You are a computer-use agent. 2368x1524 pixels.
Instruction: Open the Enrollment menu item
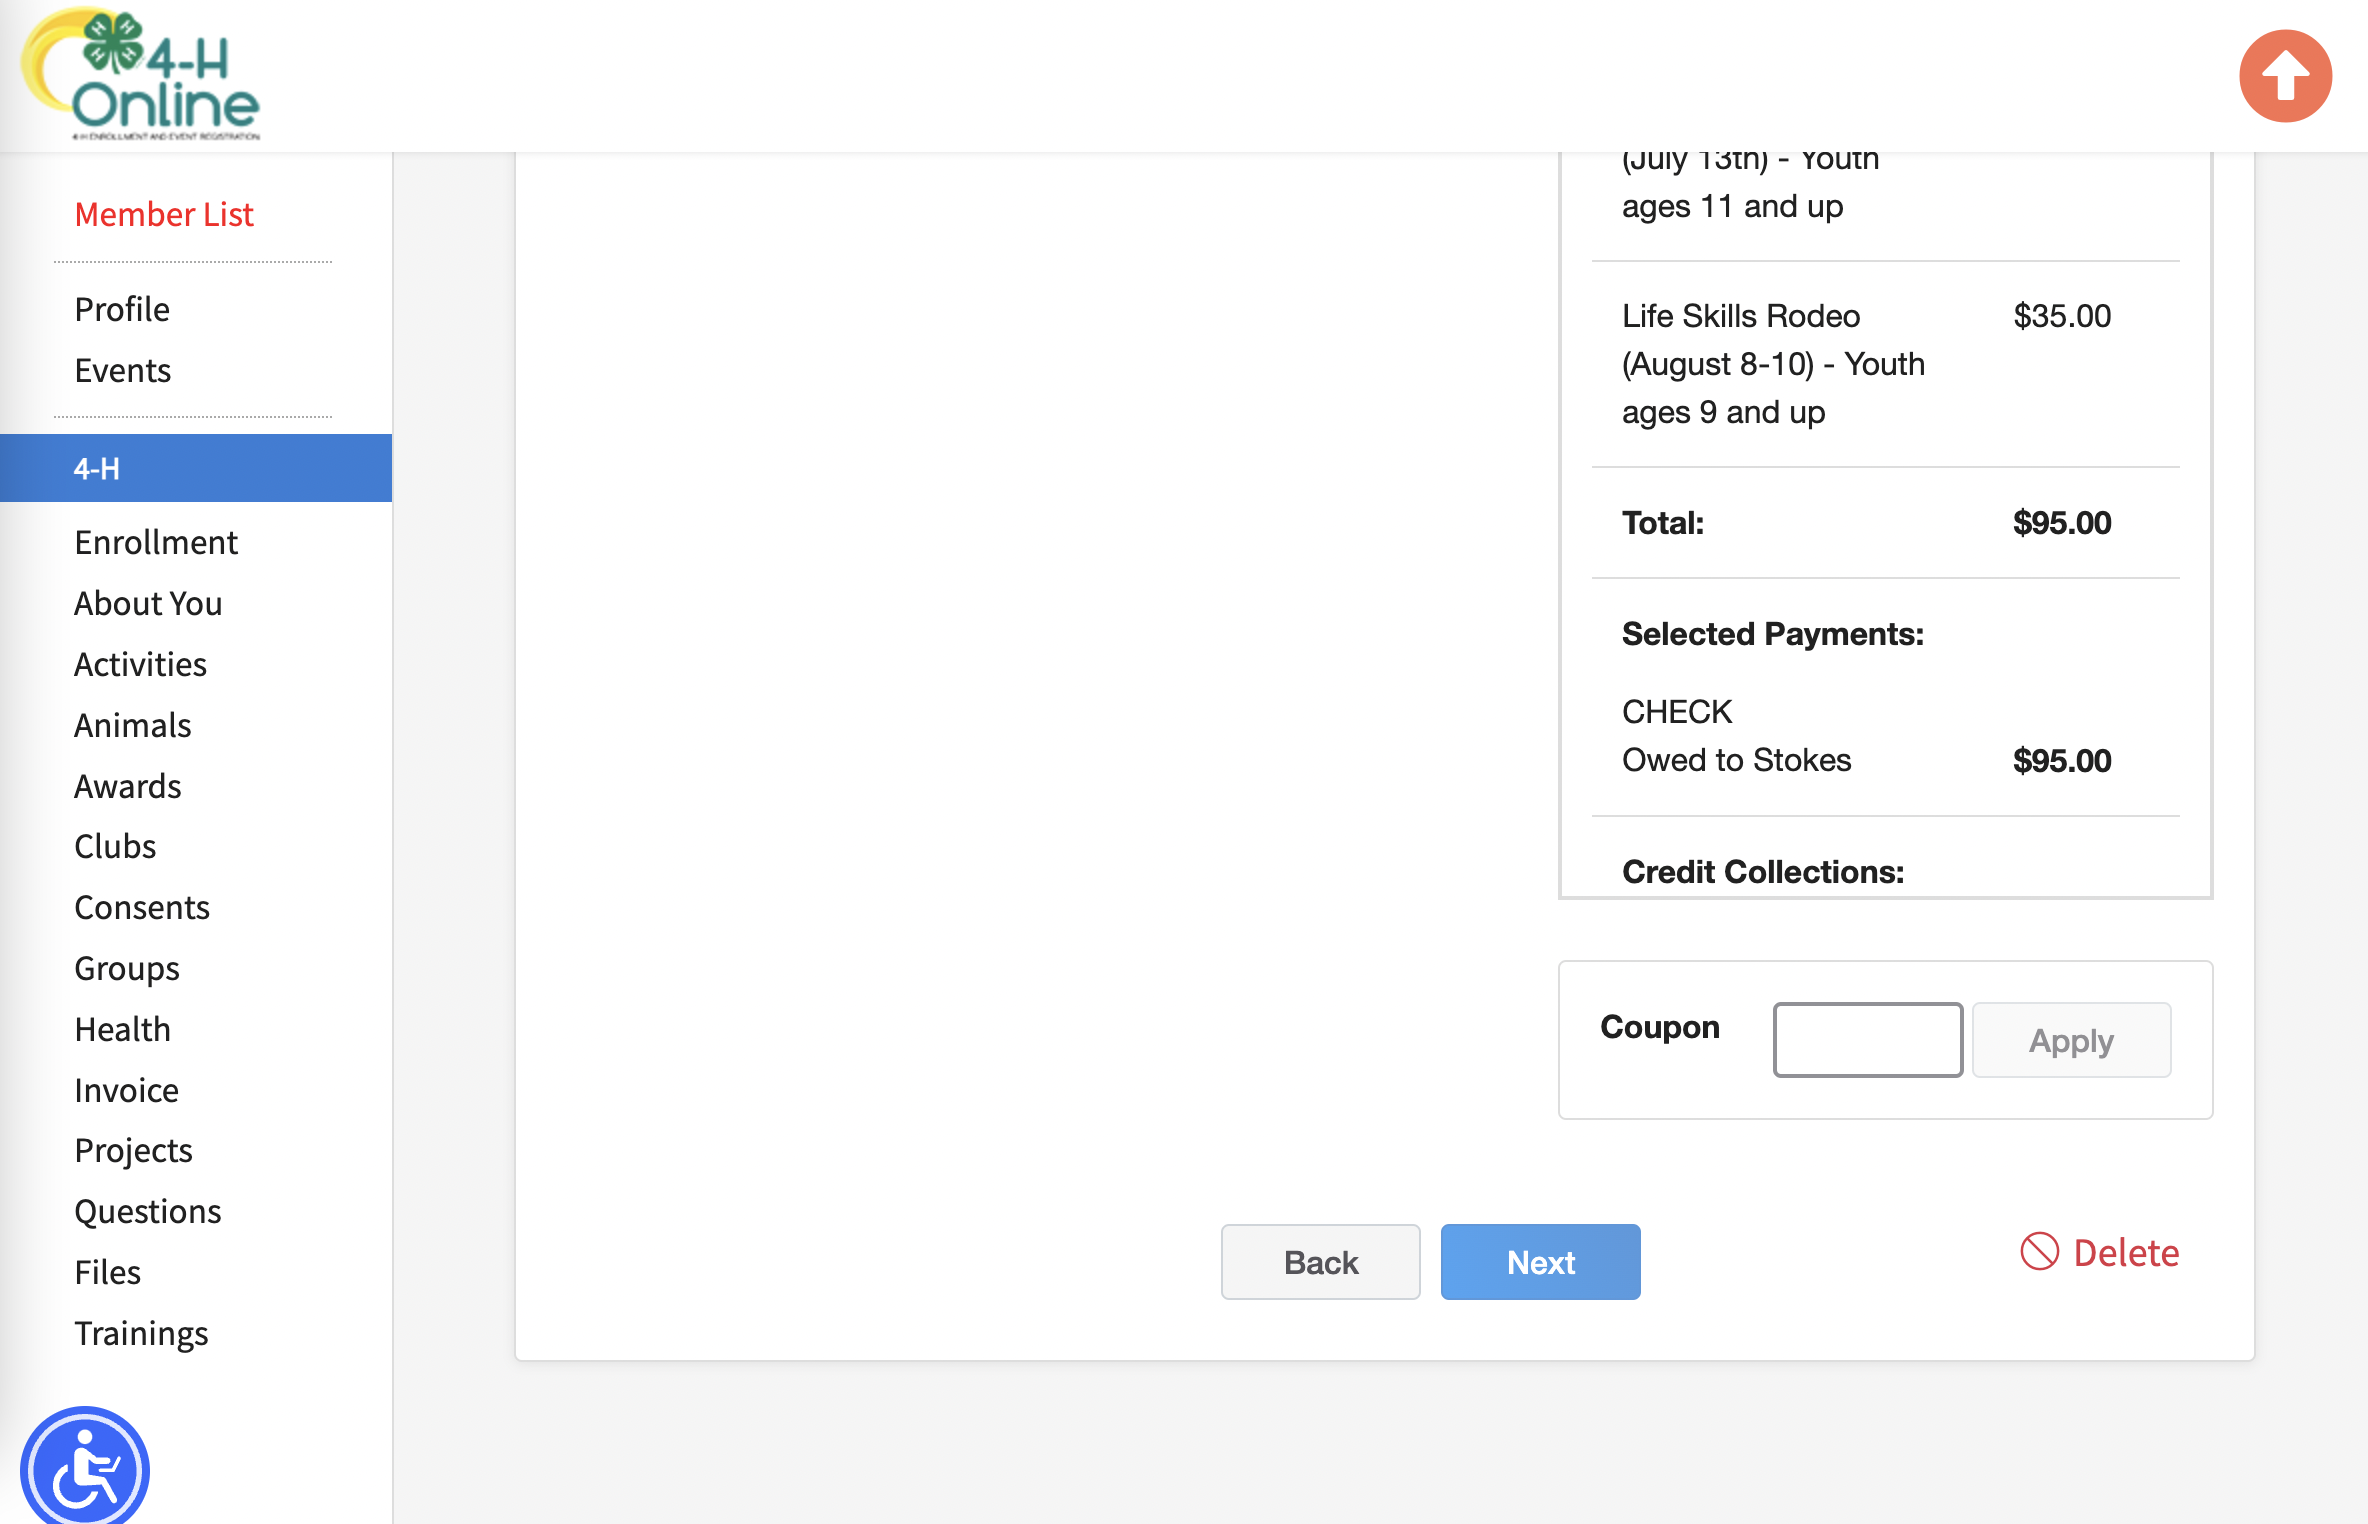click(x=156, y=542)
